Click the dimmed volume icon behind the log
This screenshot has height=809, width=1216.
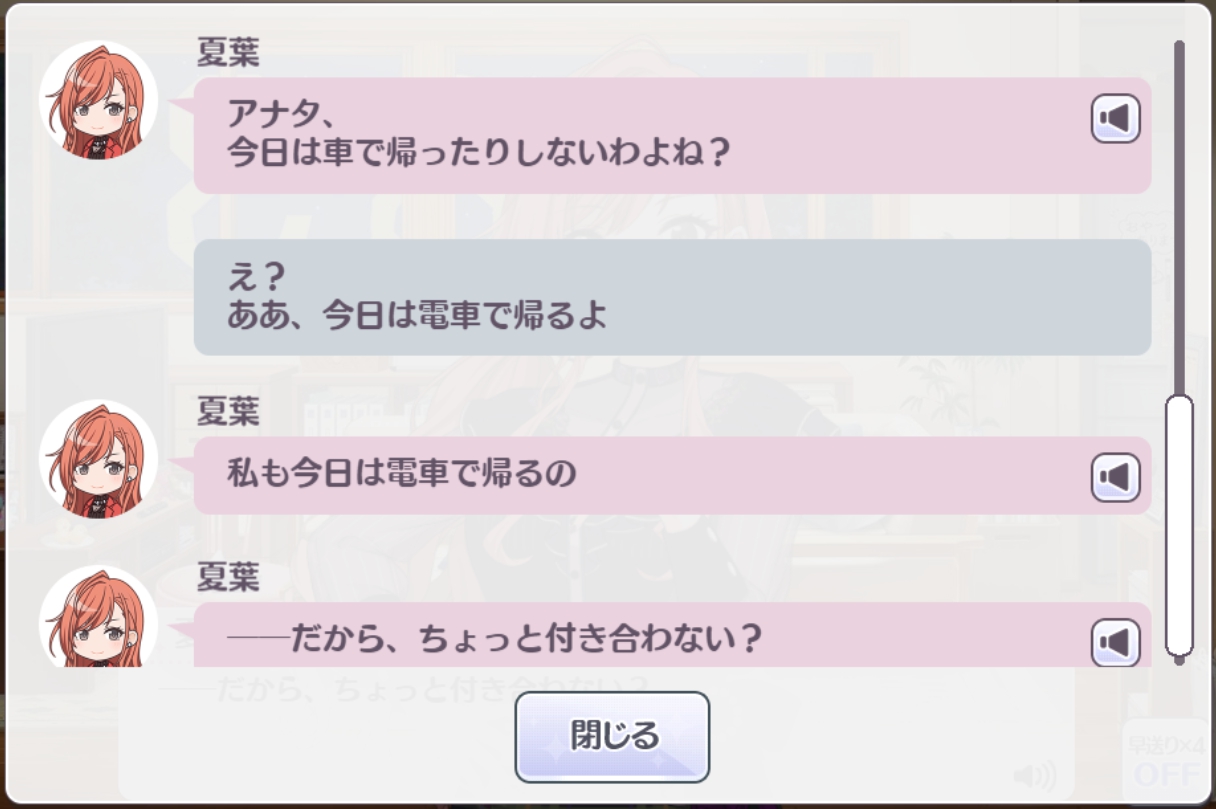1034,775
